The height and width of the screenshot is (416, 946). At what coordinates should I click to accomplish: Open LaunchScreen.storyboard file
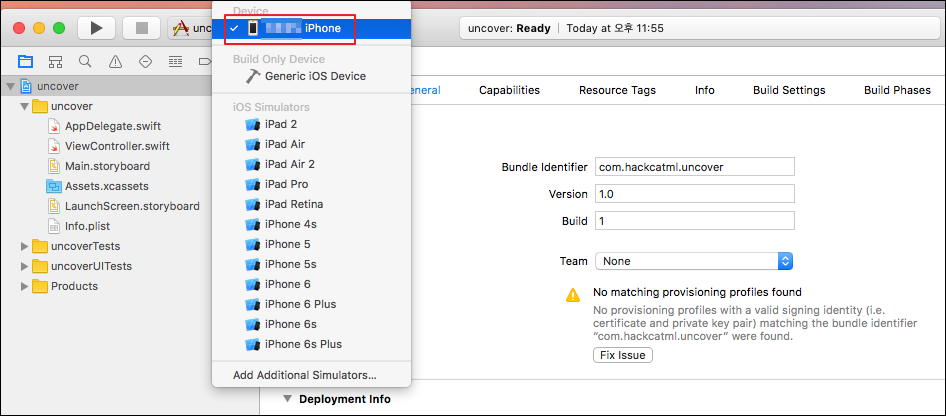coord(132,206)
